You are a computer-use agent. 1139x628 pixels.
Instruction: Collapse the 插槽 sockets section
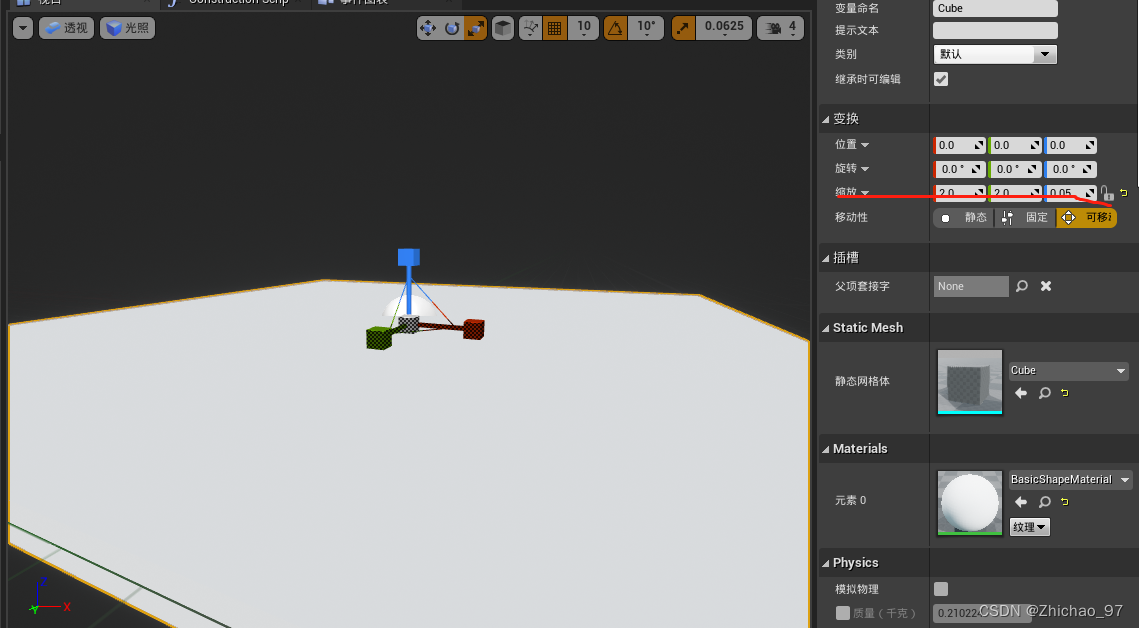(x=826, y=258)
